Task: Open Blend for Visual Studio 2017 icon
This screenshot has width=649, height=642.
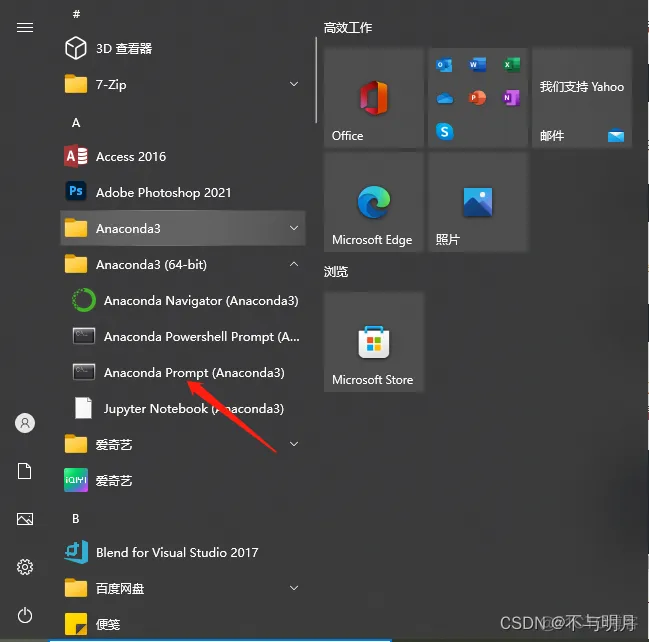Action: pos(76,552)
